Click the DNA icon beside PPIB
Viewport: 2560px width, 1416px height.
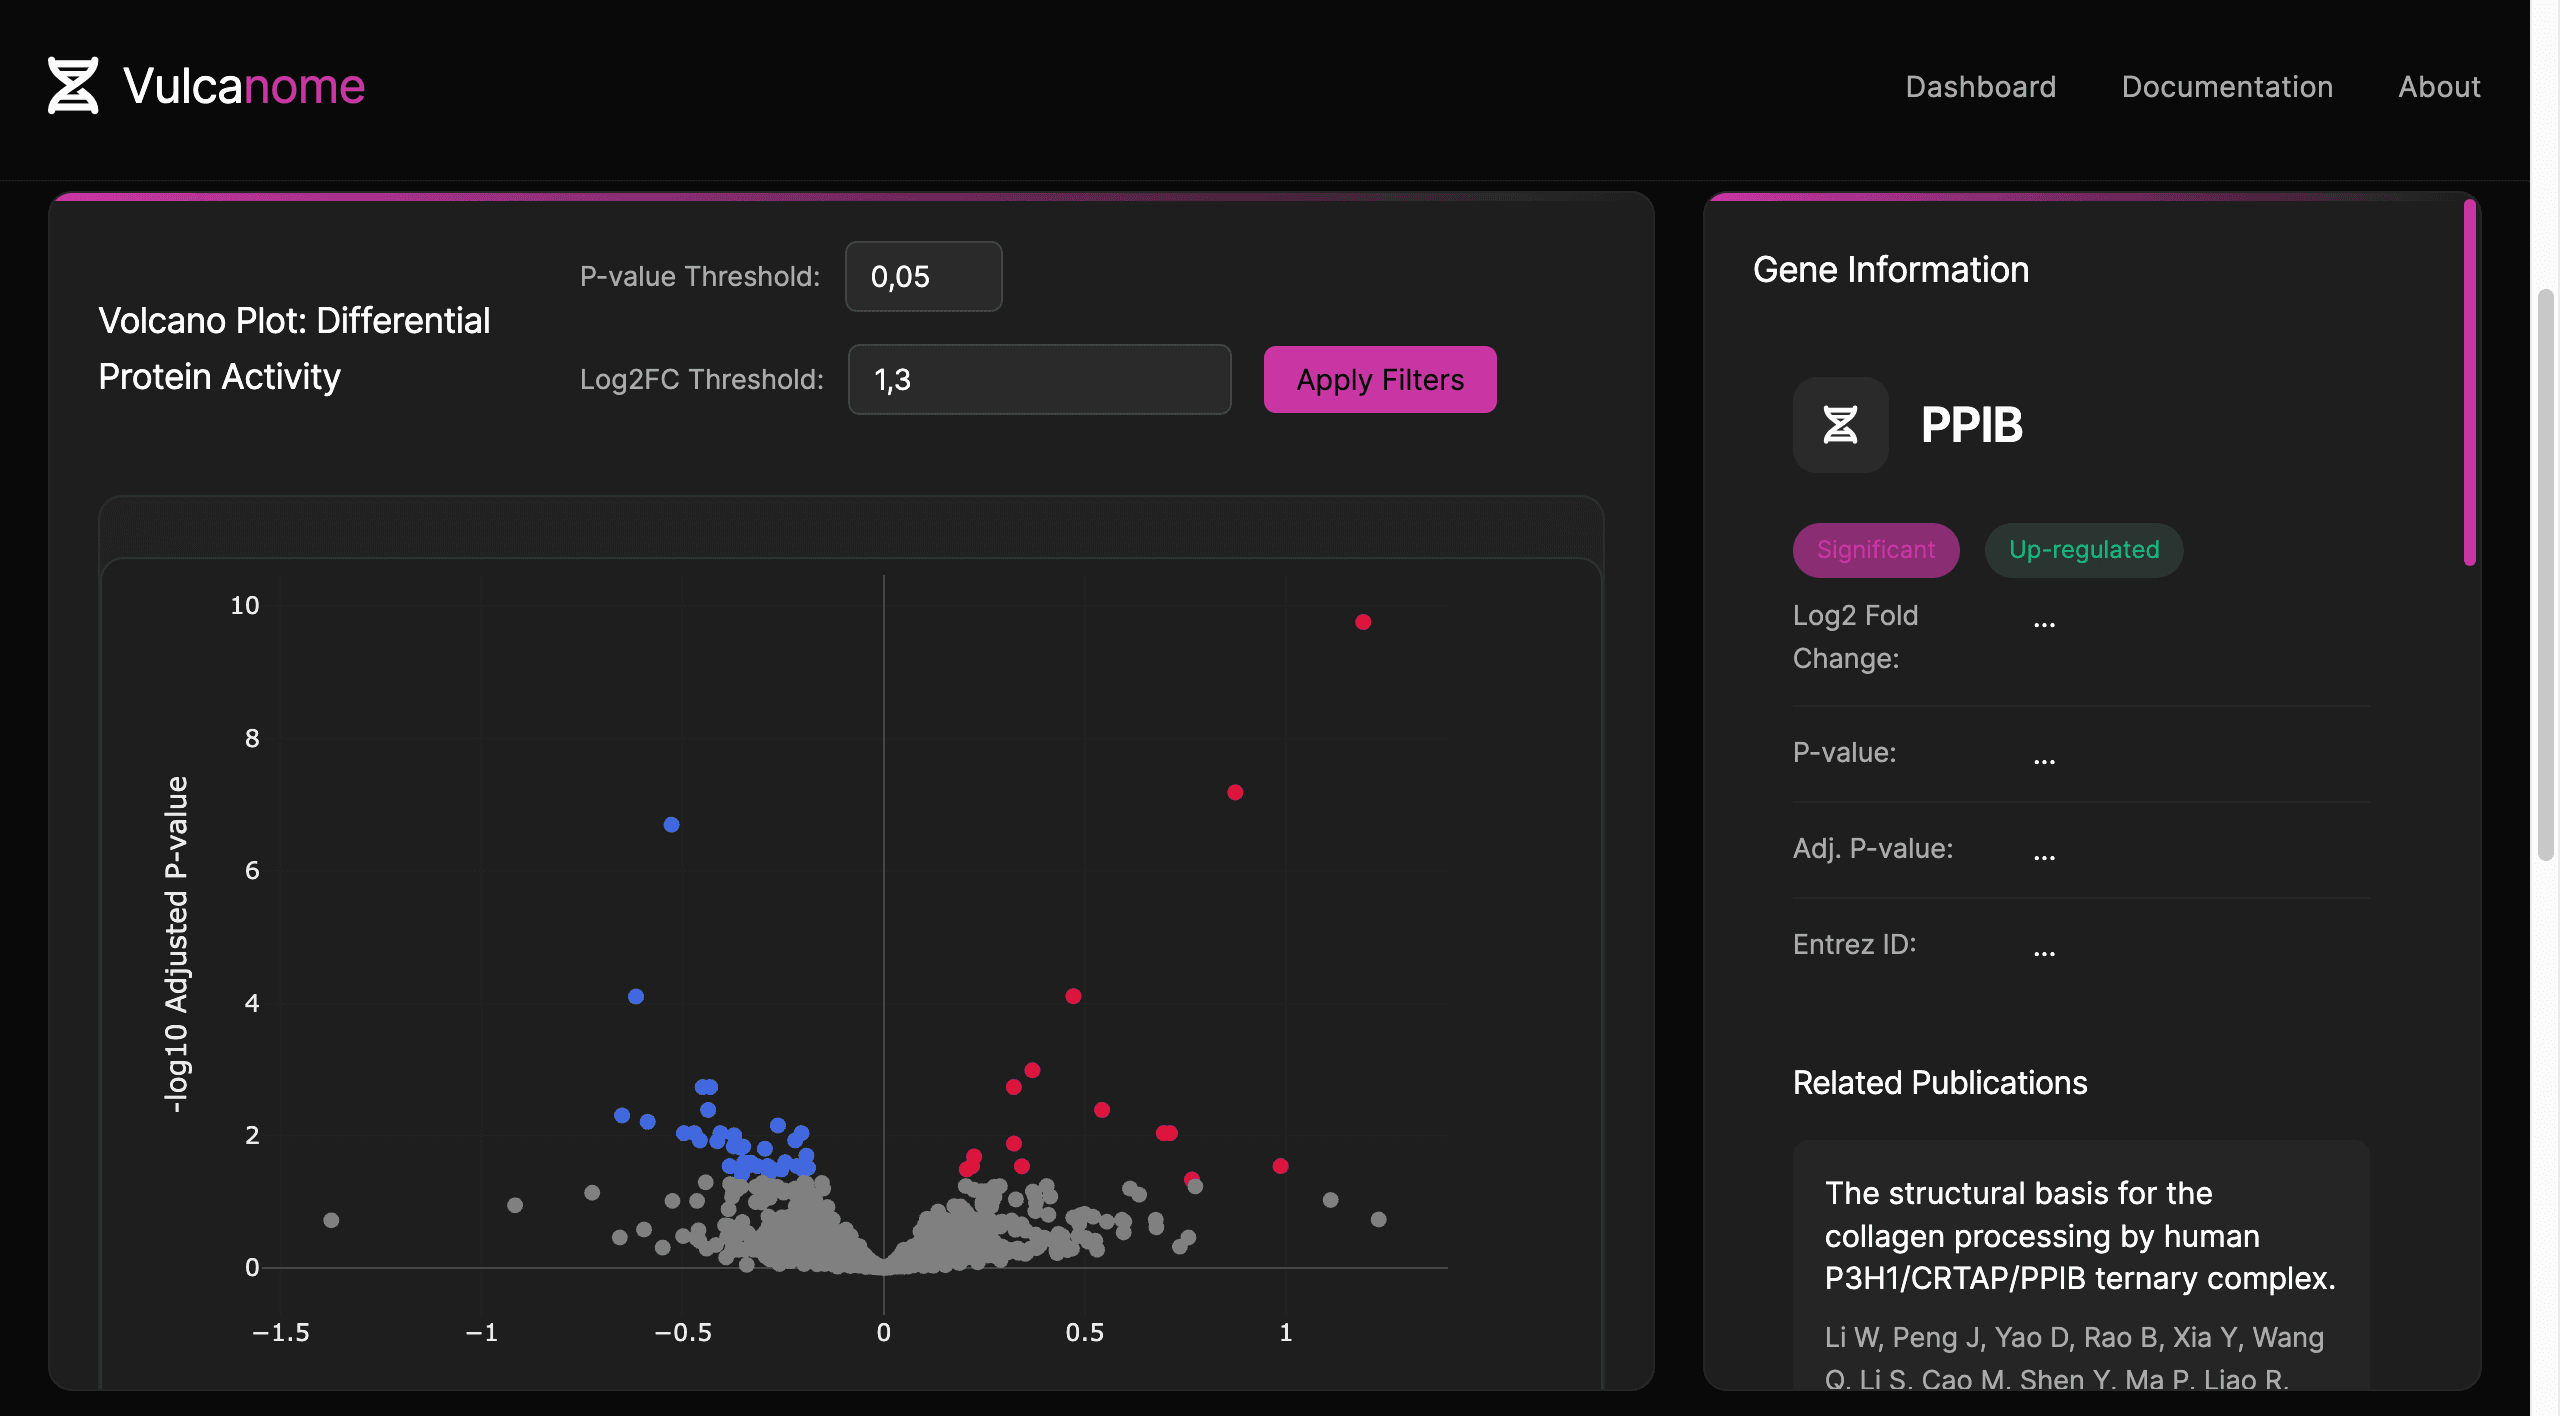pyautogui.click(x=1840, y=425)
